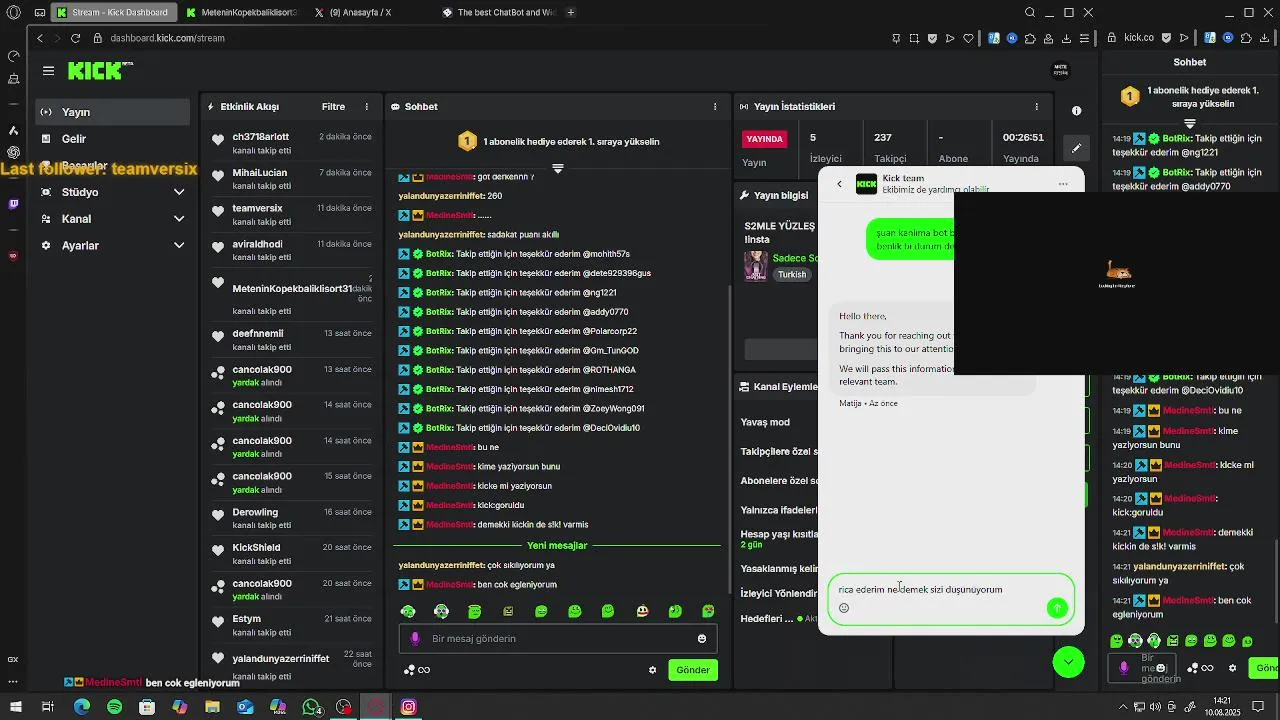Open the translate extension icon
Image resolution: width=1280 pixels, height=720 pixels.
(994, 38)
